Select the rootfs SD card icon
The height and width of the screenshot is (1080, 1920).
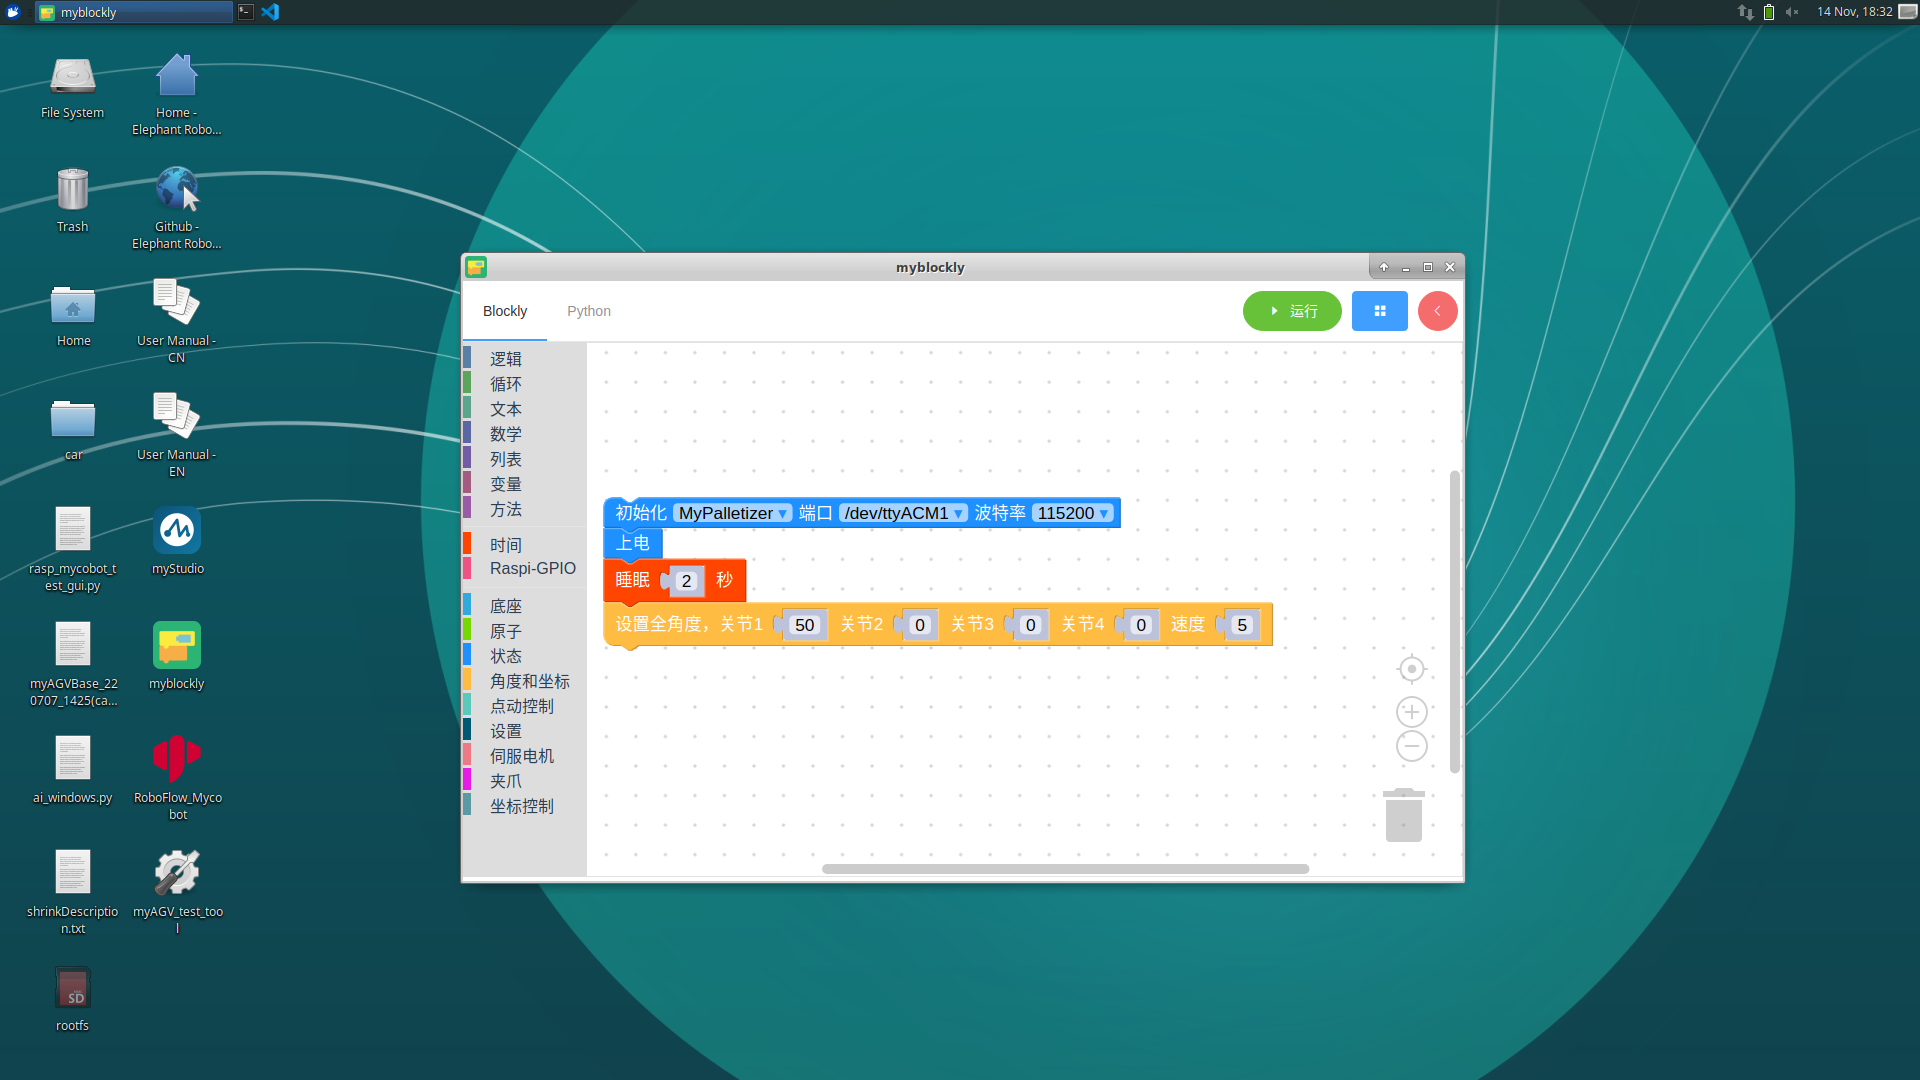72,999
